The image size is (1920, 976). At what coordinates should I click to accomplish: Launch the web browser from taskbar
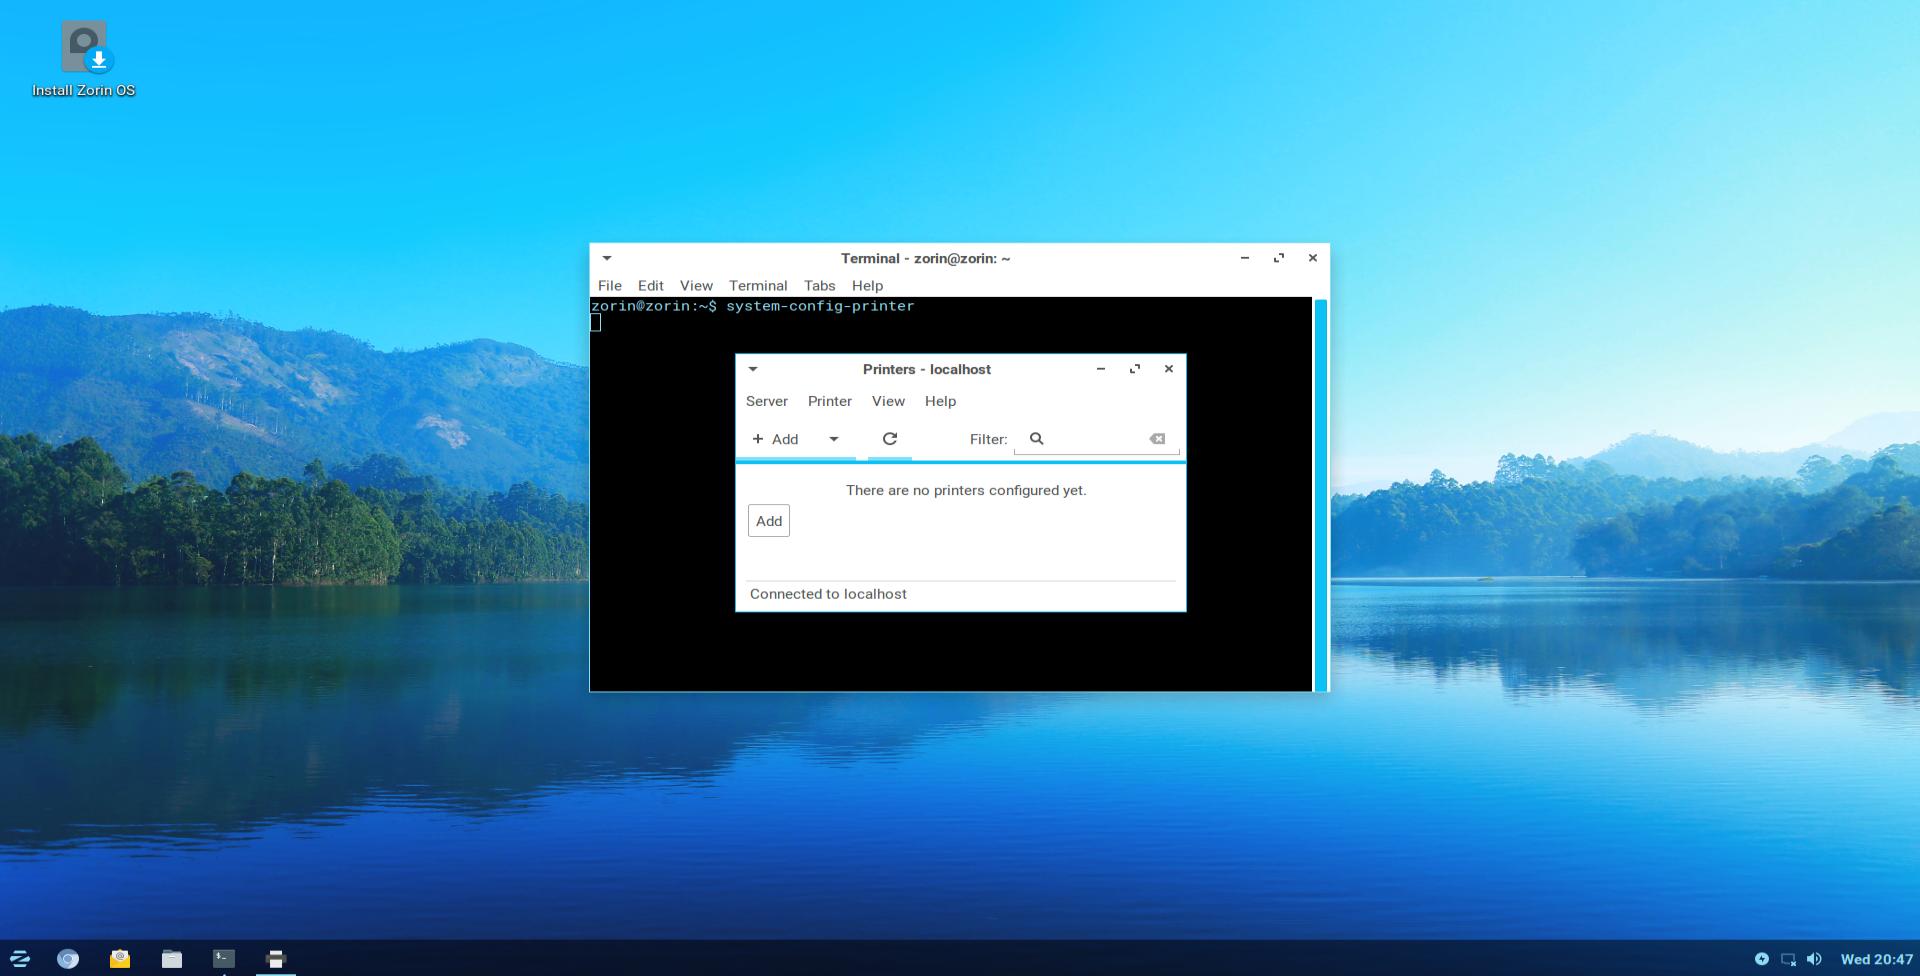68,959
